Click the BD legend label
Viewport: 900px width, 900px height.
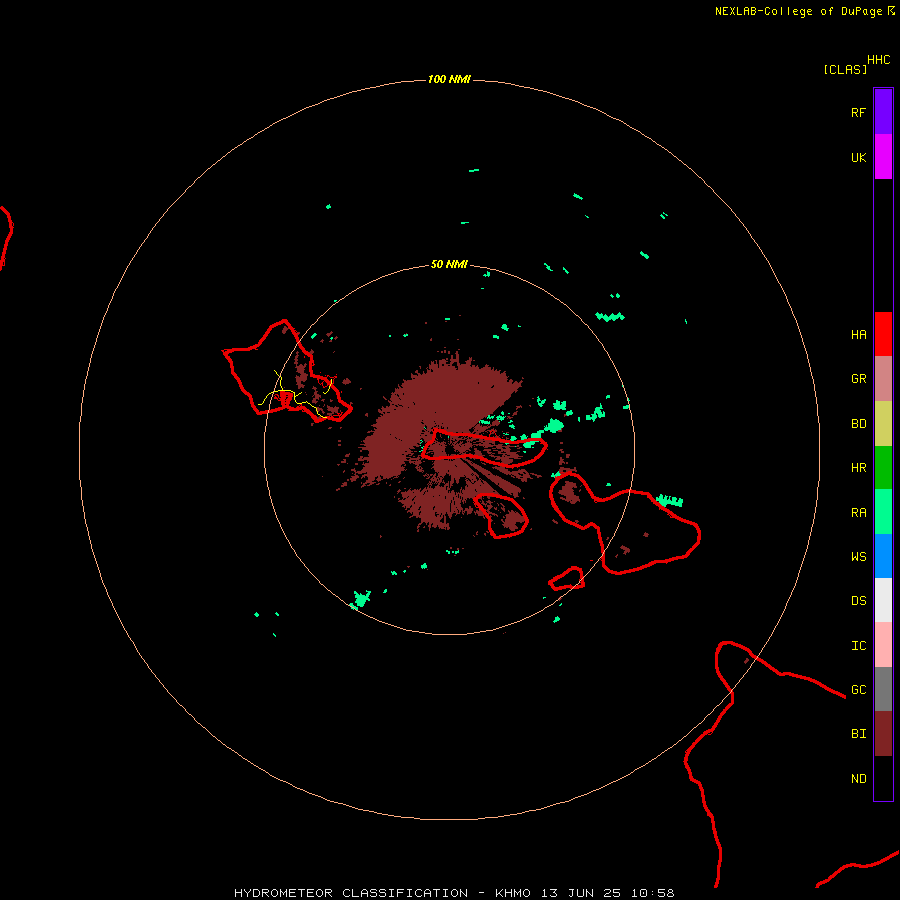(x=858, y=424)
